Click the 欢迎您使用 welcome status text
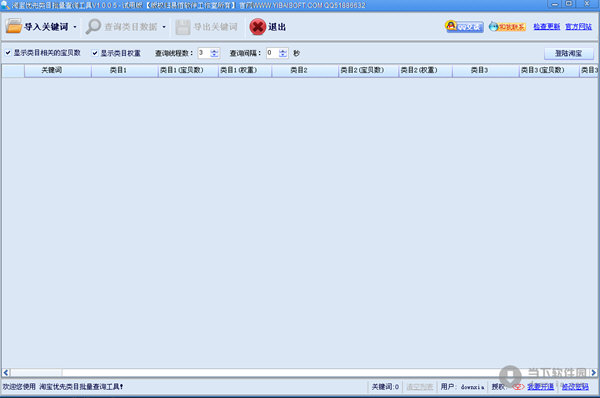 pos(63,387)
